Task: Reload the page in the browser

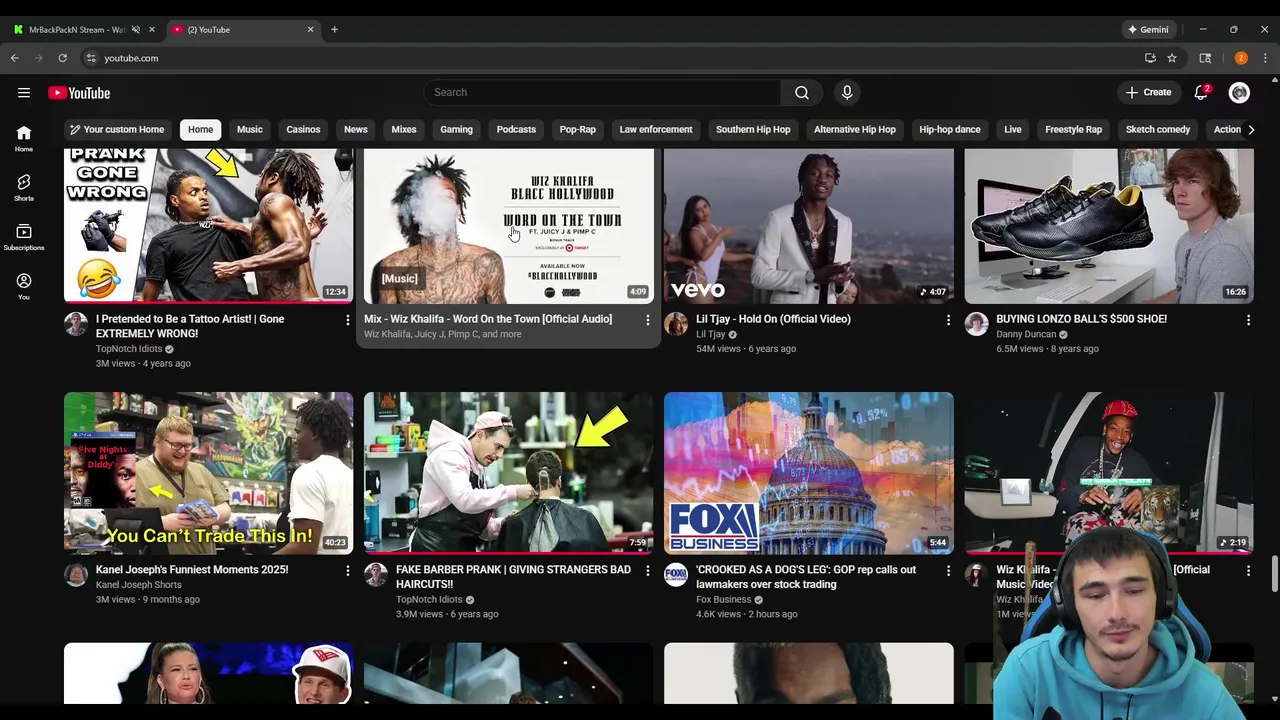Action: 62,58
